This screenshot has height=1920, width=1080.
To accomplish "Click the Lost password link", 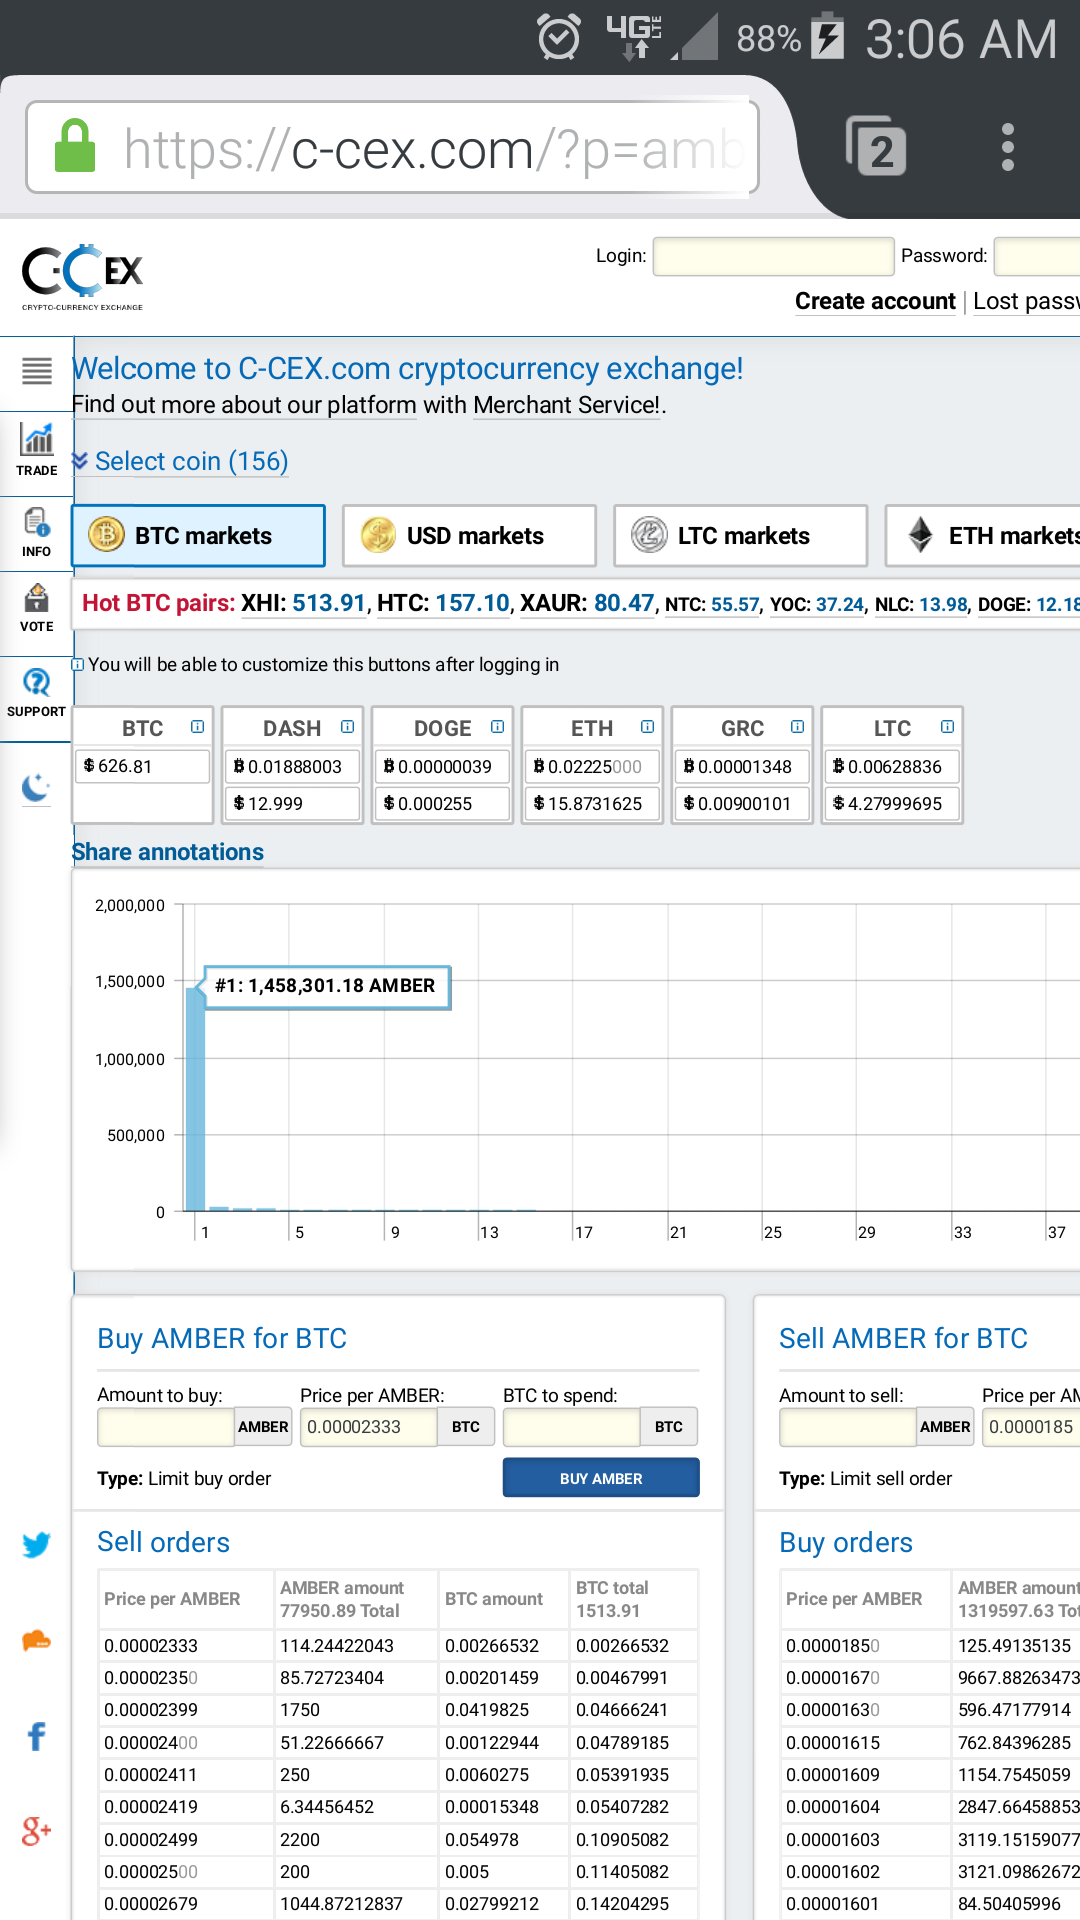I will pyautogui.click(x=1026, y=301).
